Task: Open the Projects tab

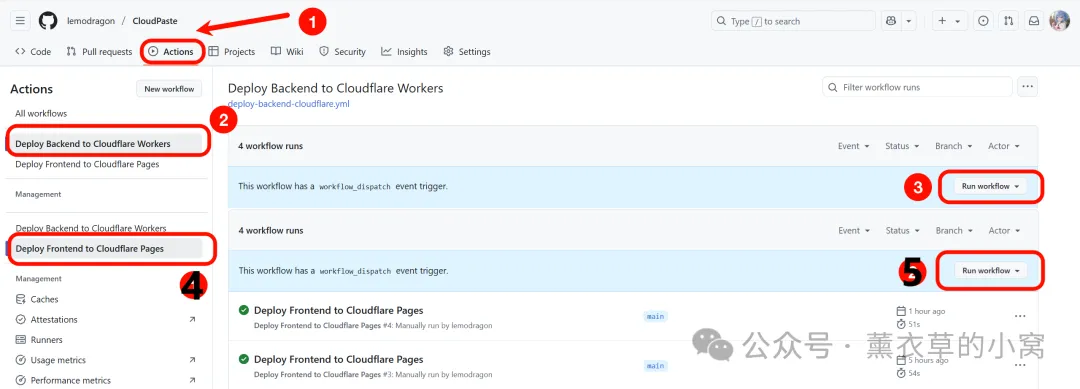Action: (x=232, y=52)
